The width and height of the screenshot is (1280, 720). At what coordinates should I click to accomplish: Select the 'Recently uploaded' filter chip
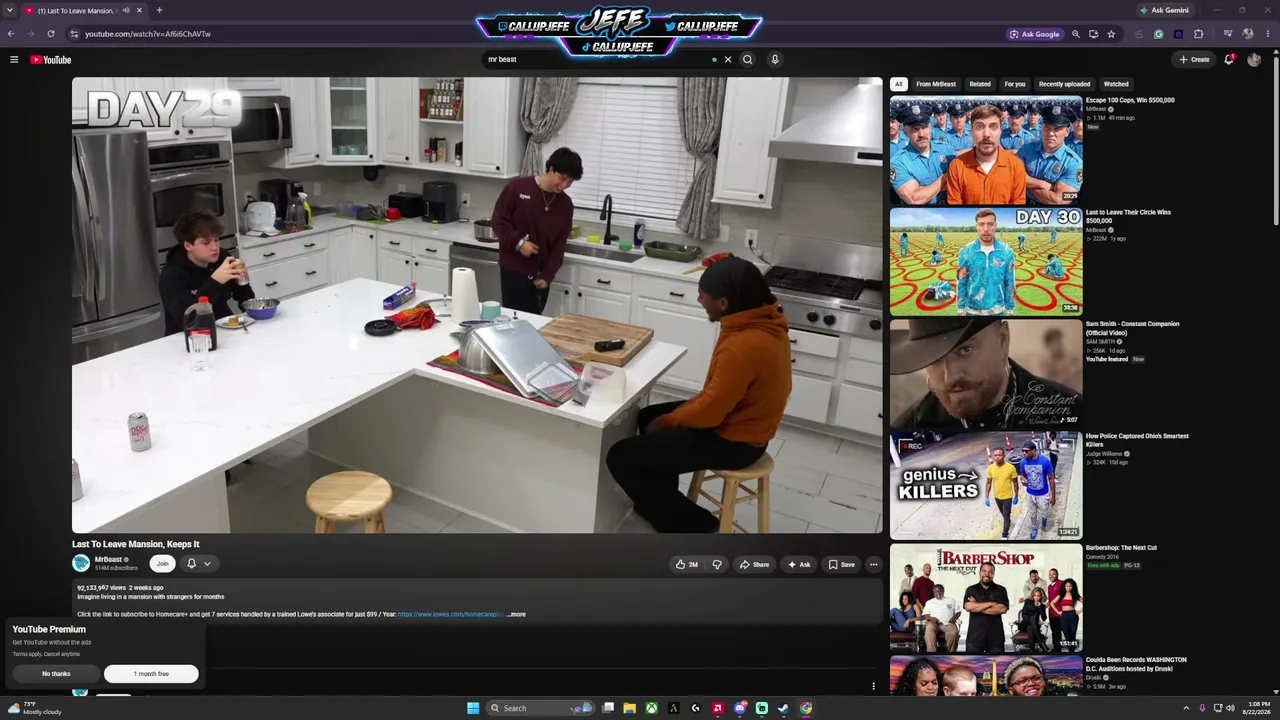(x=1064, y=85)
